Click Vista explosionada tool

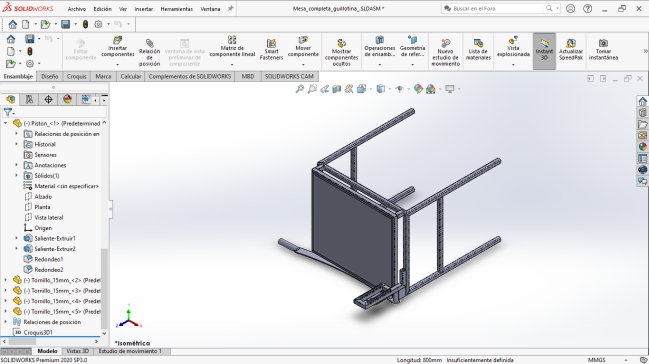(x=513, y=47)
